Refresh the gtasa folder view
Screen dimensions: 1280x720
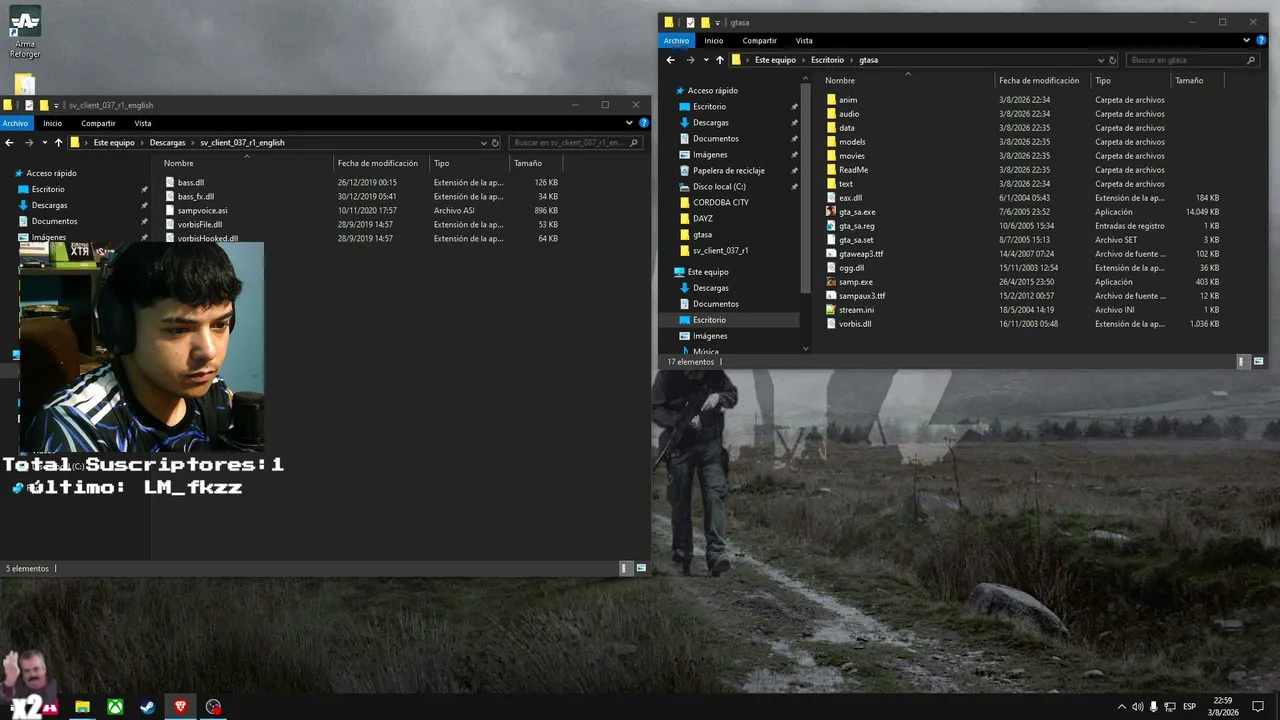tap(1113, 60)
